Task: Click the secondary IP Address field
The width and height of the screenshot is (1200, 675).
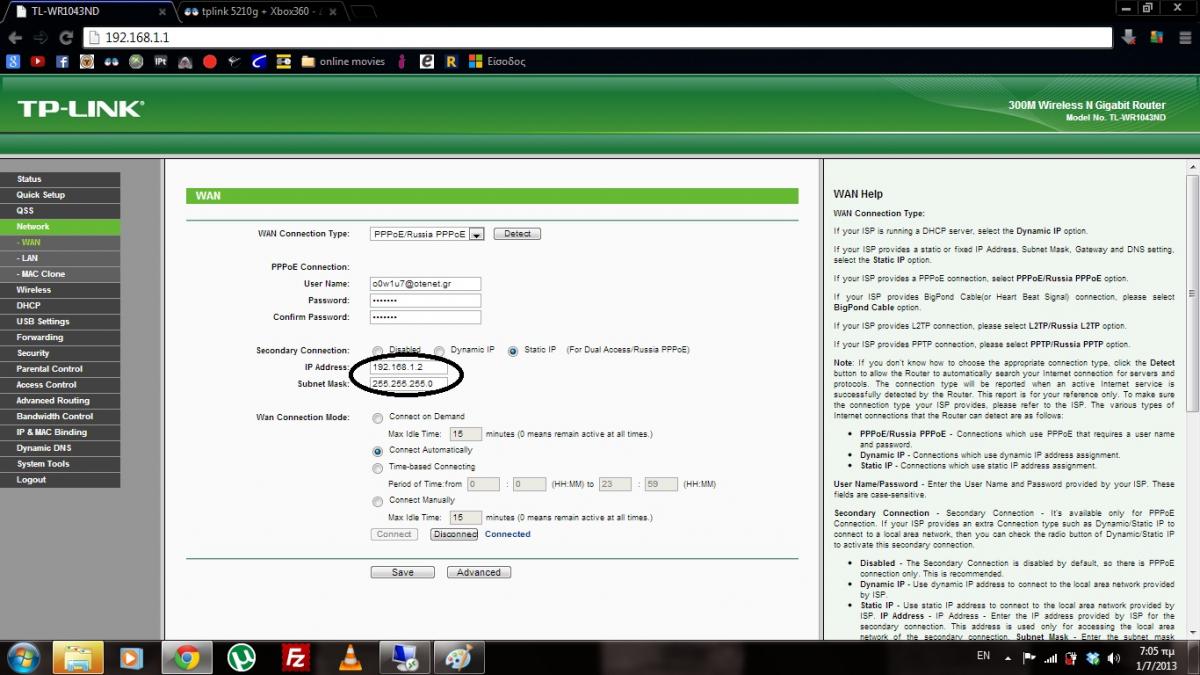Action: (407, 368)
